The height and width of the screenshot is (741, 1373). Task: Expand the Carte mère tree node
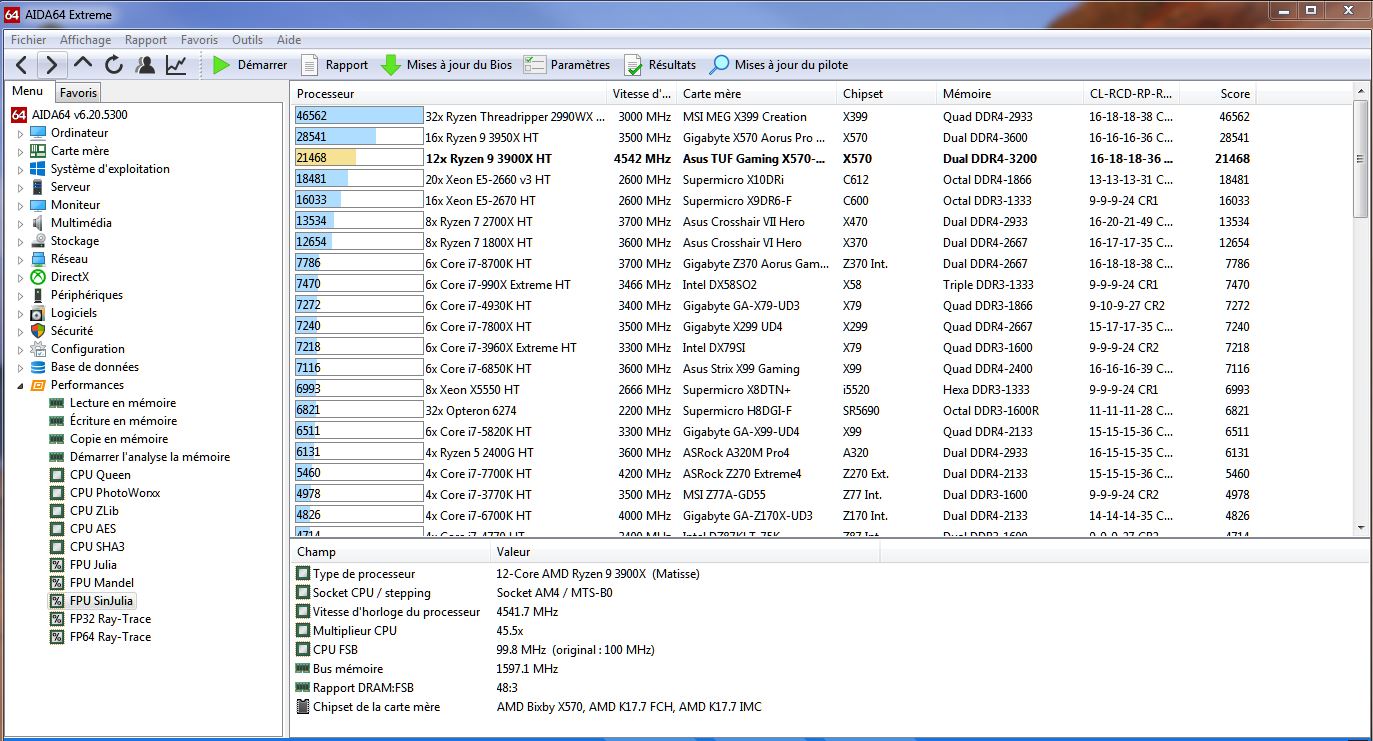click(x=20, y=151)
